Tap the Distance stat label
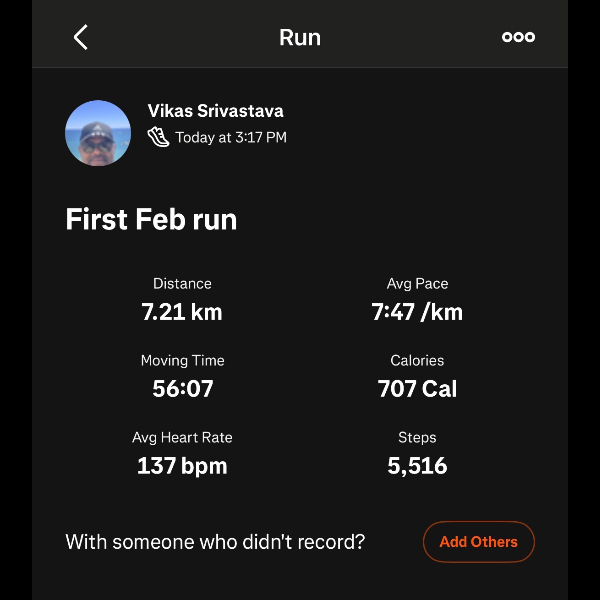The width and height of the screenshot is (600, 600). pos(182,284)
